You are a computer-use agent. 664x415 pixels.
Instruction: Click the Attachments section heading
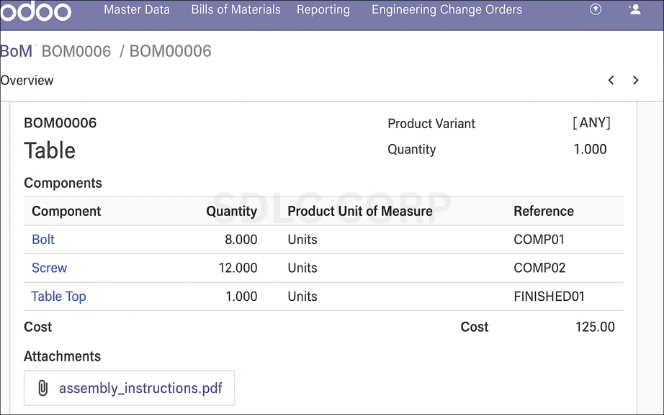(x=62, y=356)
